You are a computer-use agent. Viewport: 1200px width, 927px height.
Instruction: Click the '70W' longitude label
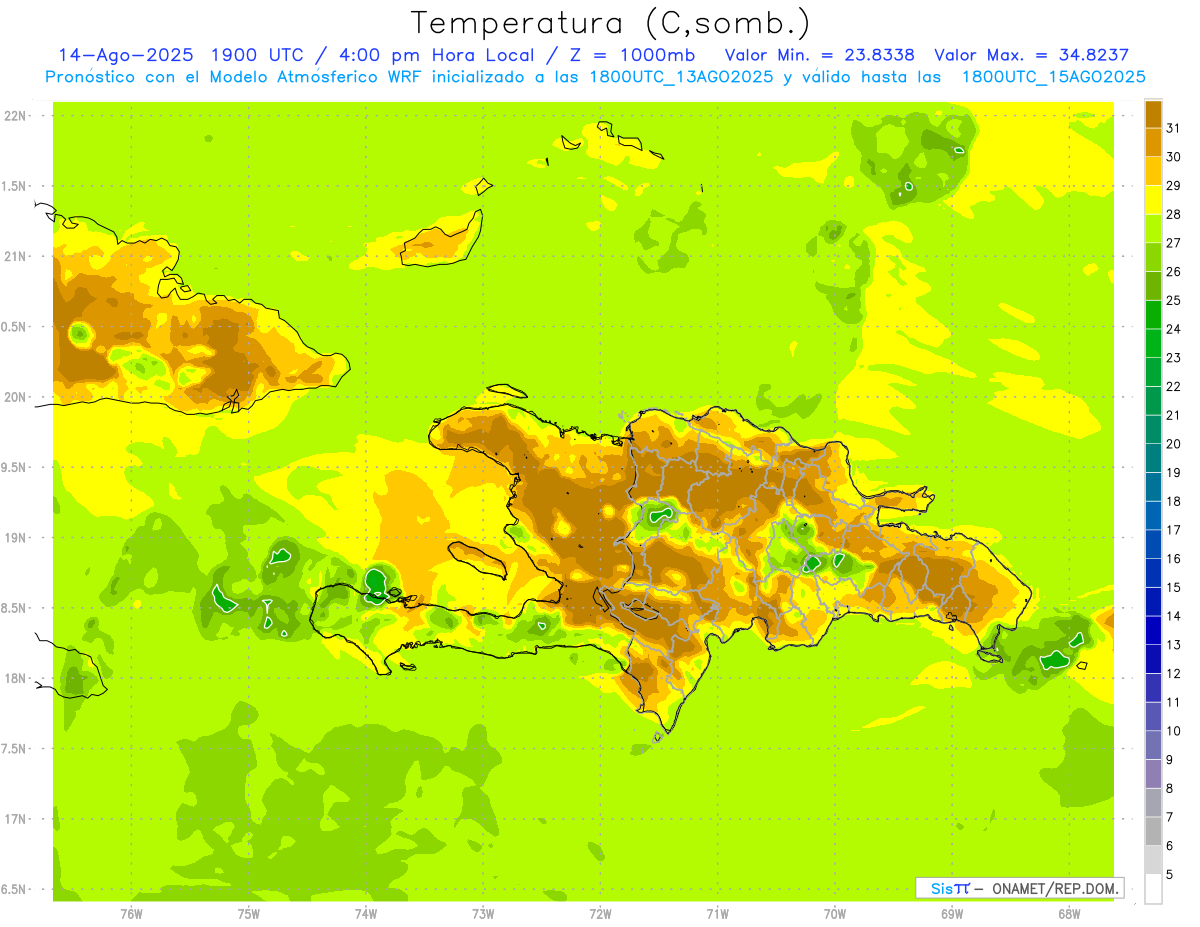coord(835,913)
